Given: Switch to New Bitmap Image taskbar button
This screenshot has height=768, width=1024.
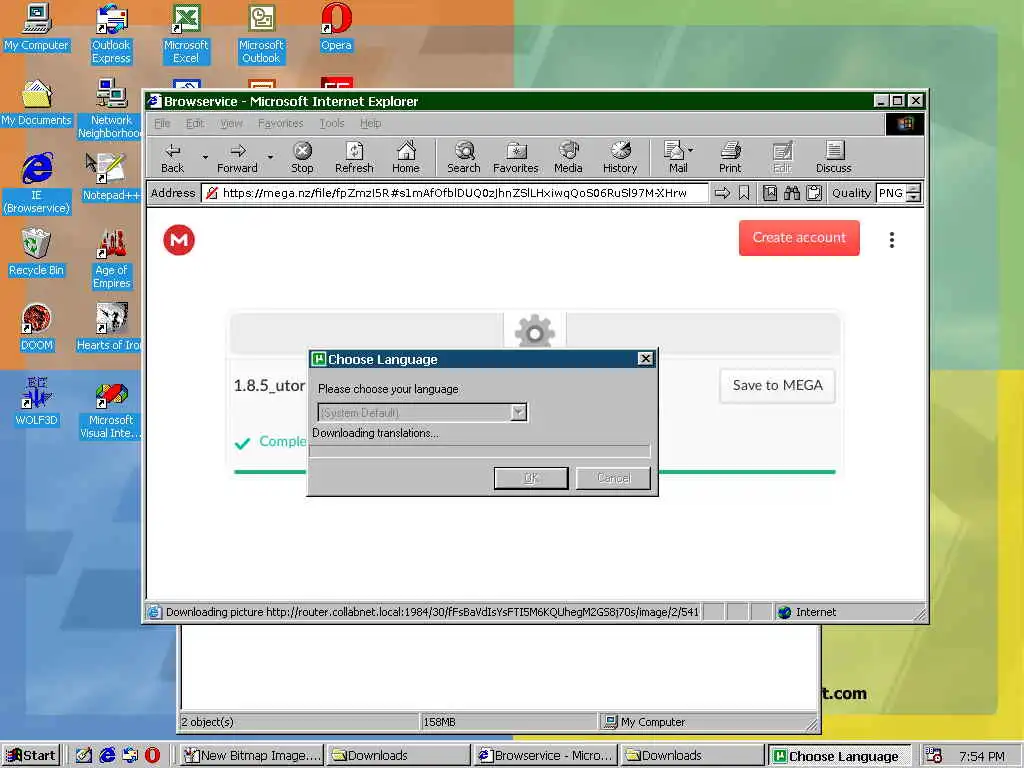Looking at the screenshot, I should click(251, 756).
